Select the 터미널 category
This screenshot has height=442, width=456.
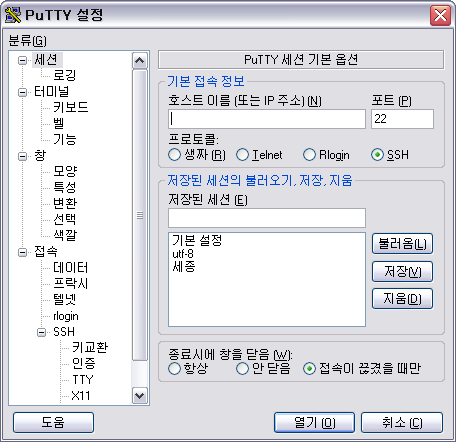(52, 92)
